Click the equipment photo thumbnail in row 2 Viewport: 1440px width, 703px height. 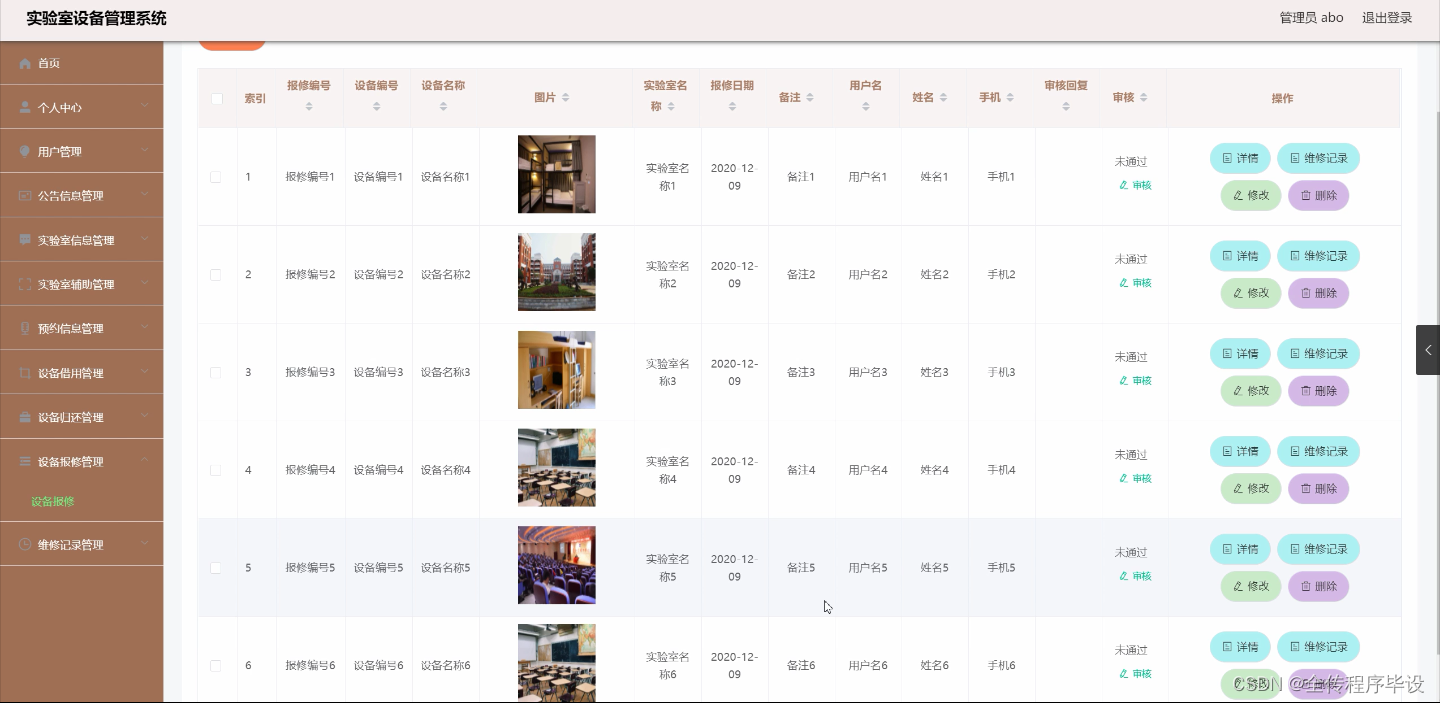pyautogui.click(x=556, y=272)
